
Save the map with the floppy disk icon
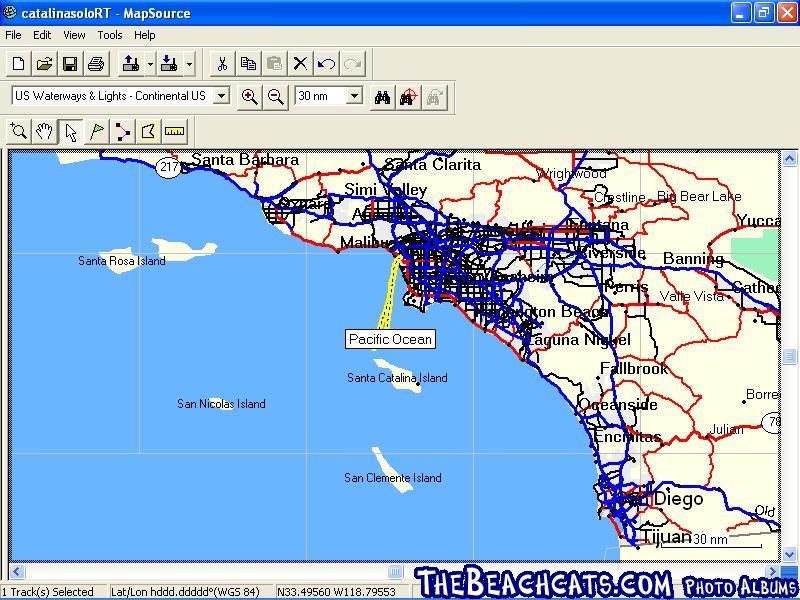(x=70, y=64)
